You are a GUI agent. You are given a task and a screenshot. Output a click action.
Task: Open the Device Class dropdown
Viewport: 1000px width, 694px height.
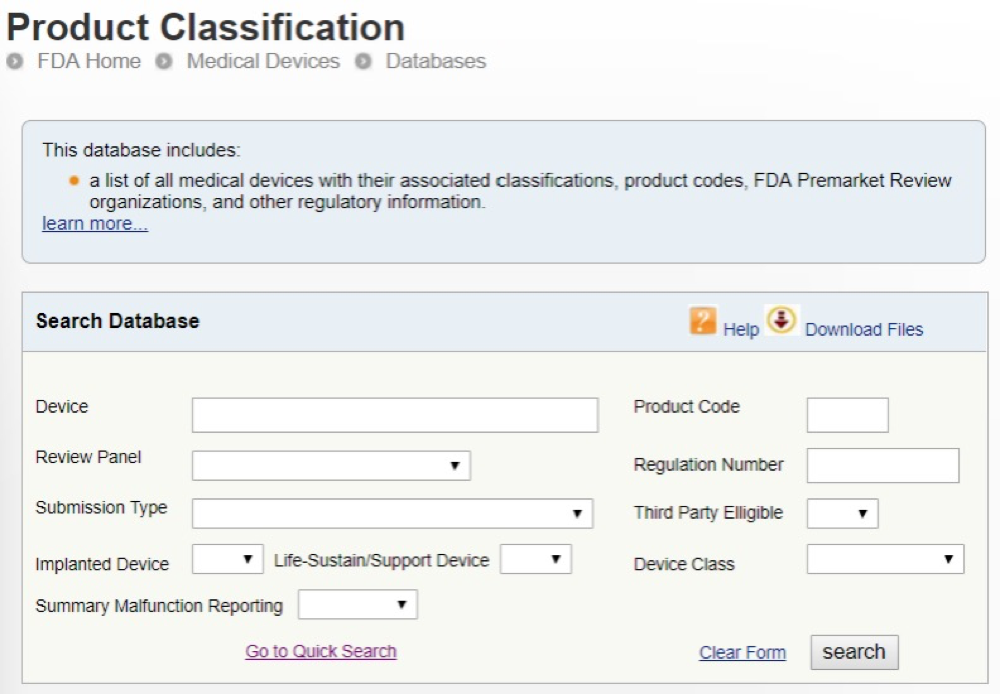[885, 560]
